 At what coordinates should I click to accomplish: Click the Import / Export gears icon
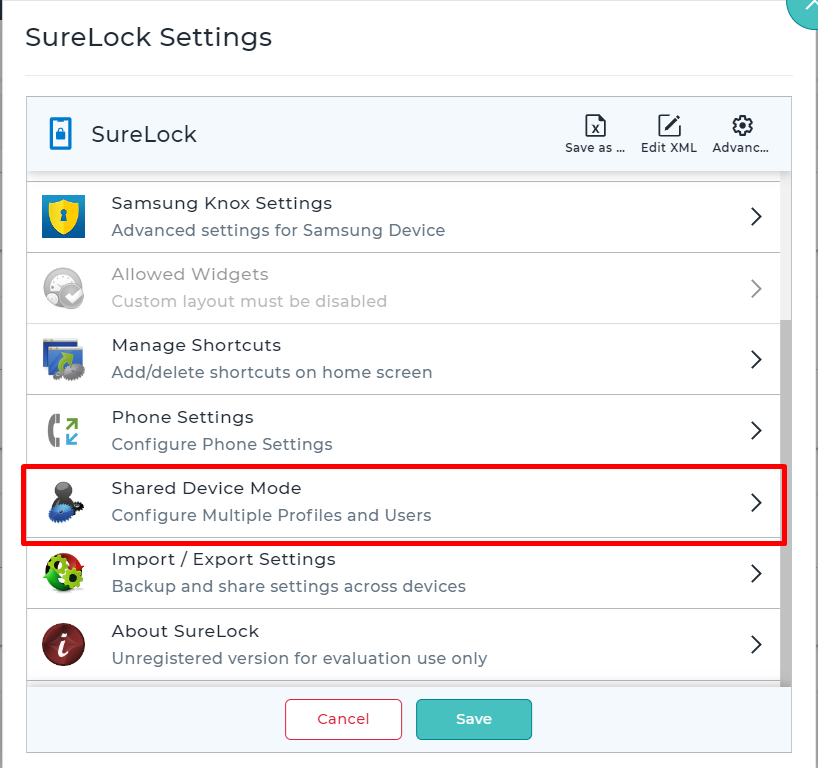(64, 573)
